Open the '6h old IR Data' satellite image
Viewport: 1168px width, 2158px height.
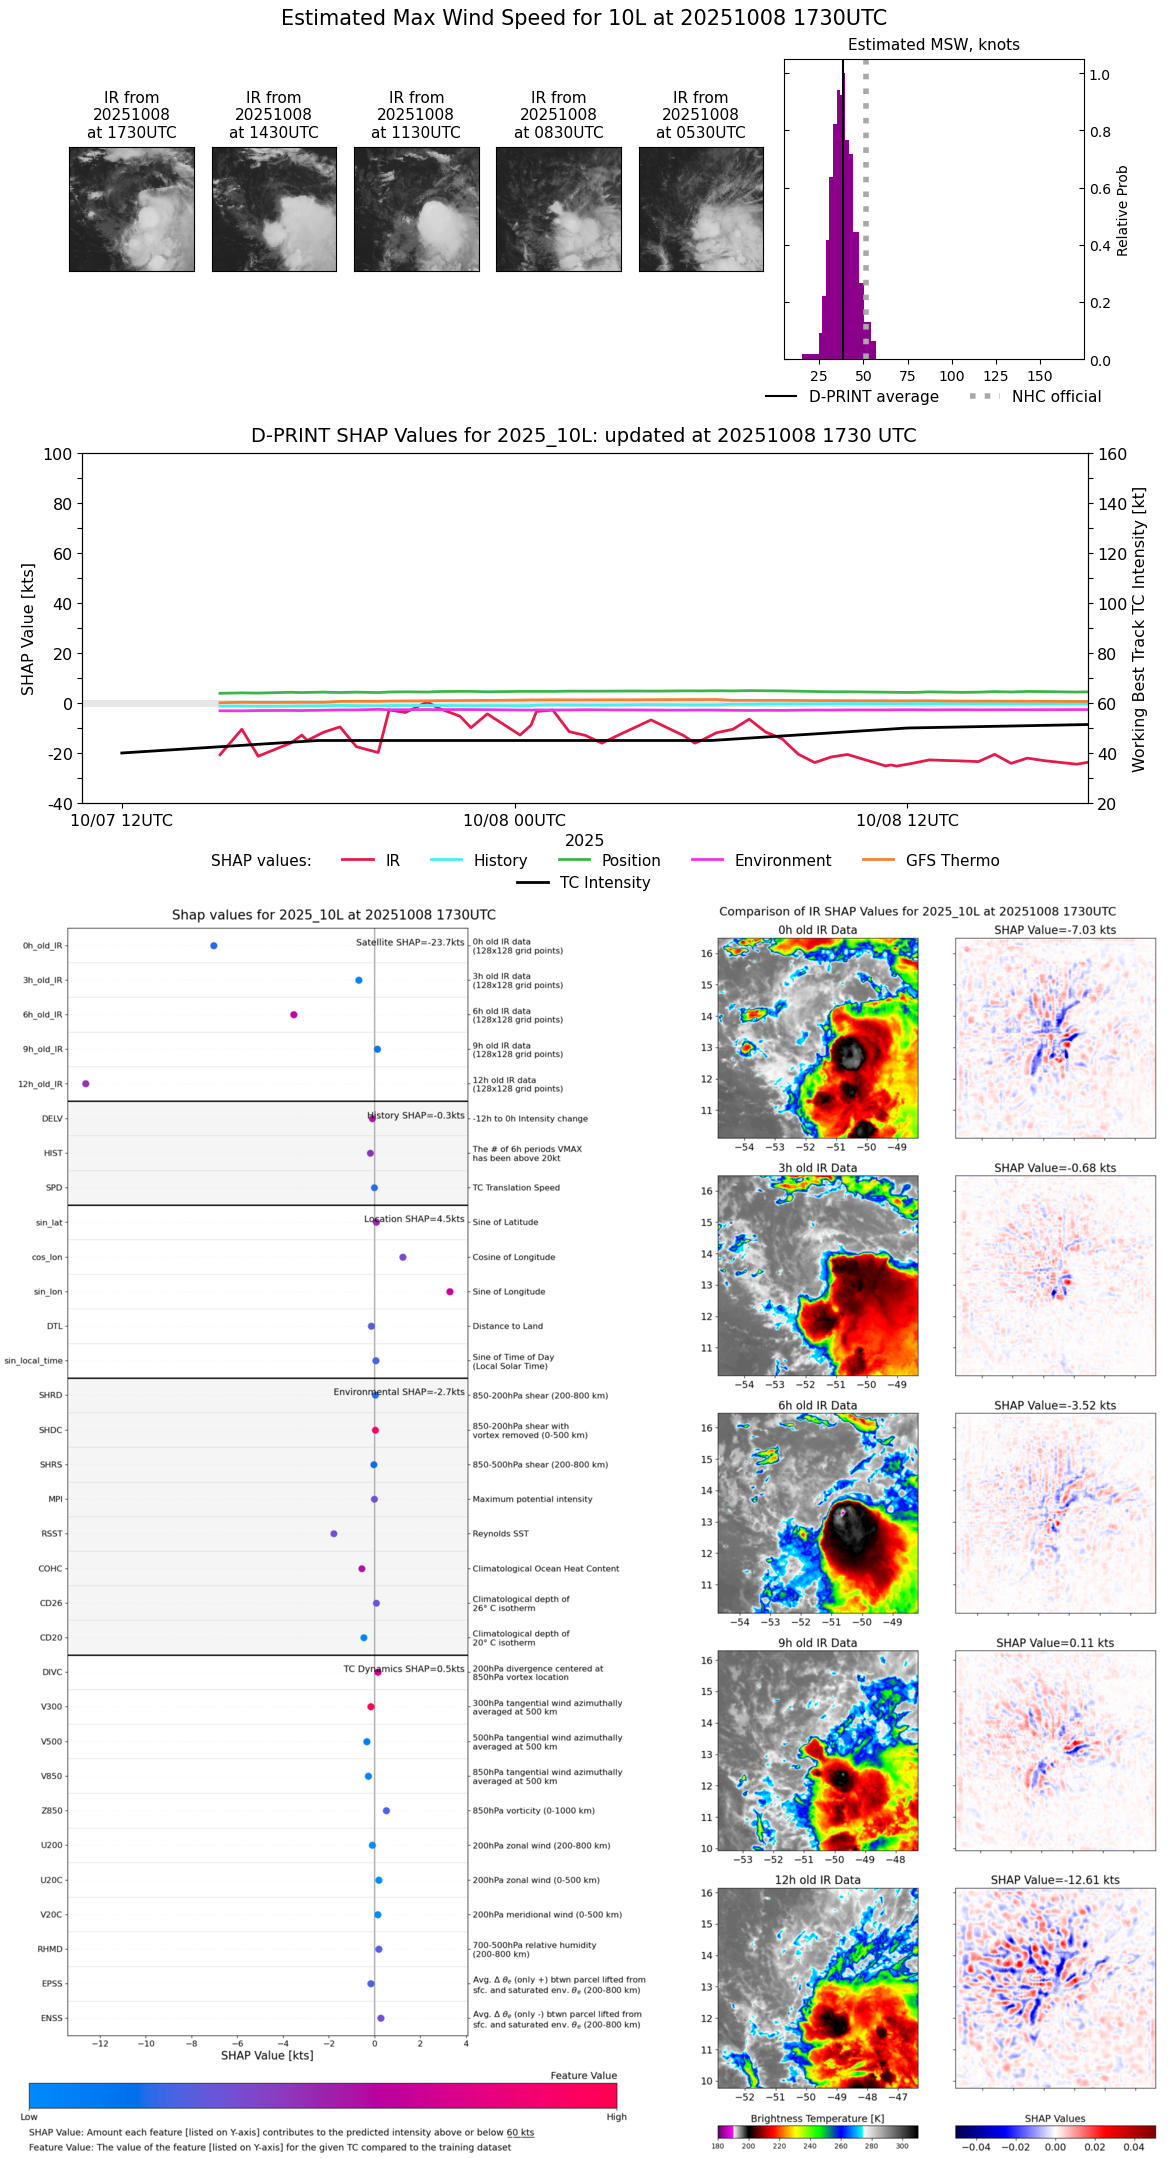point(818,1513)
